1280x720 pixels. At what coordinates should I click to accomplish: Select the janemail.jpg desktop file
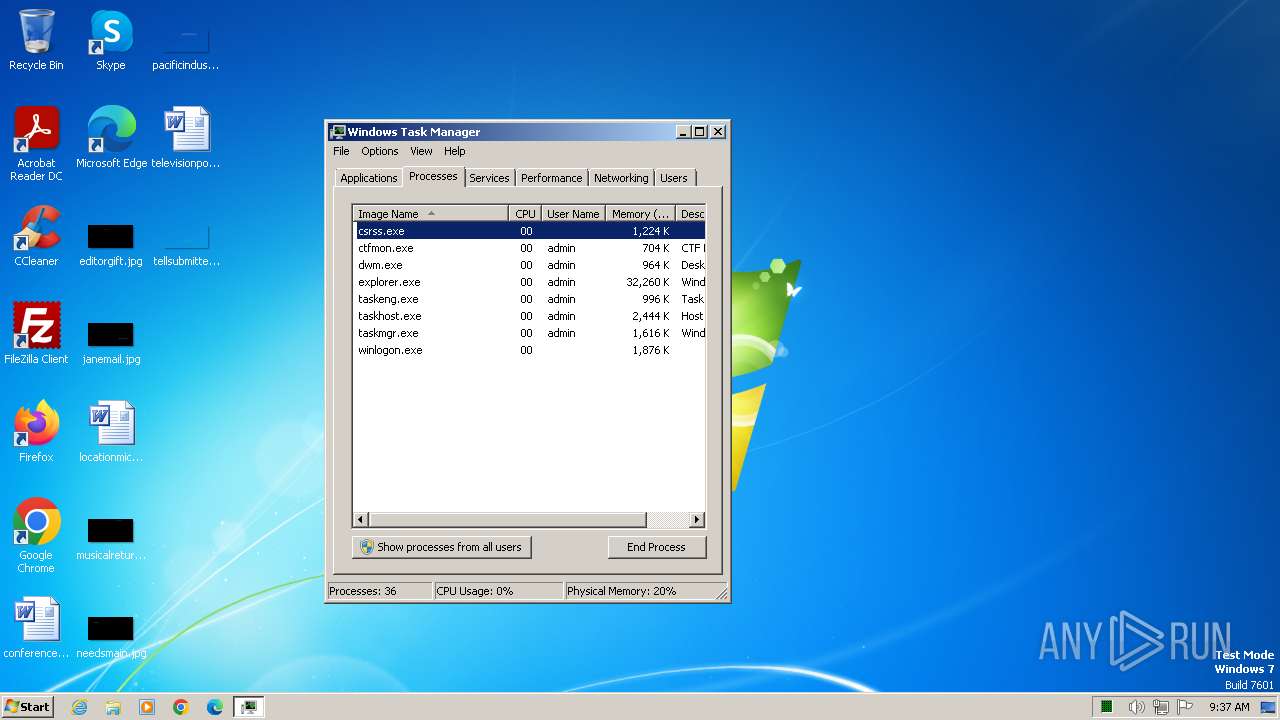point(111,343)
